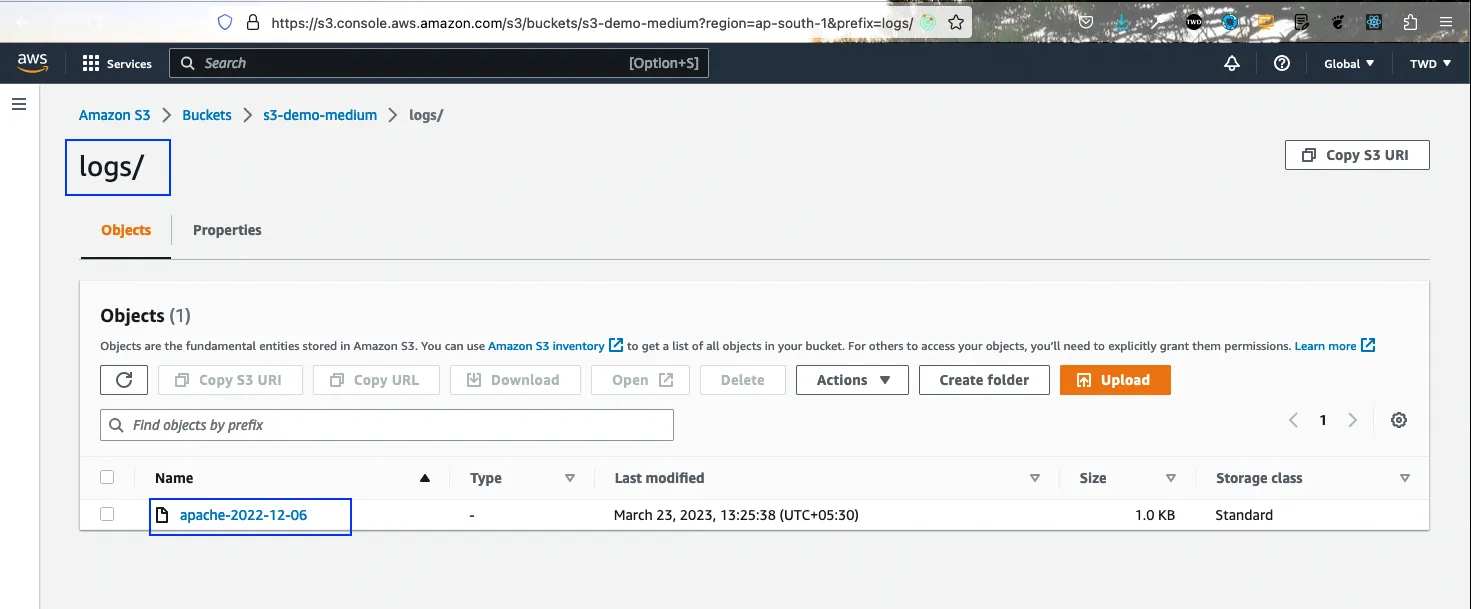Go to Amazon S3 breadcrumb

tap(115, 115)
